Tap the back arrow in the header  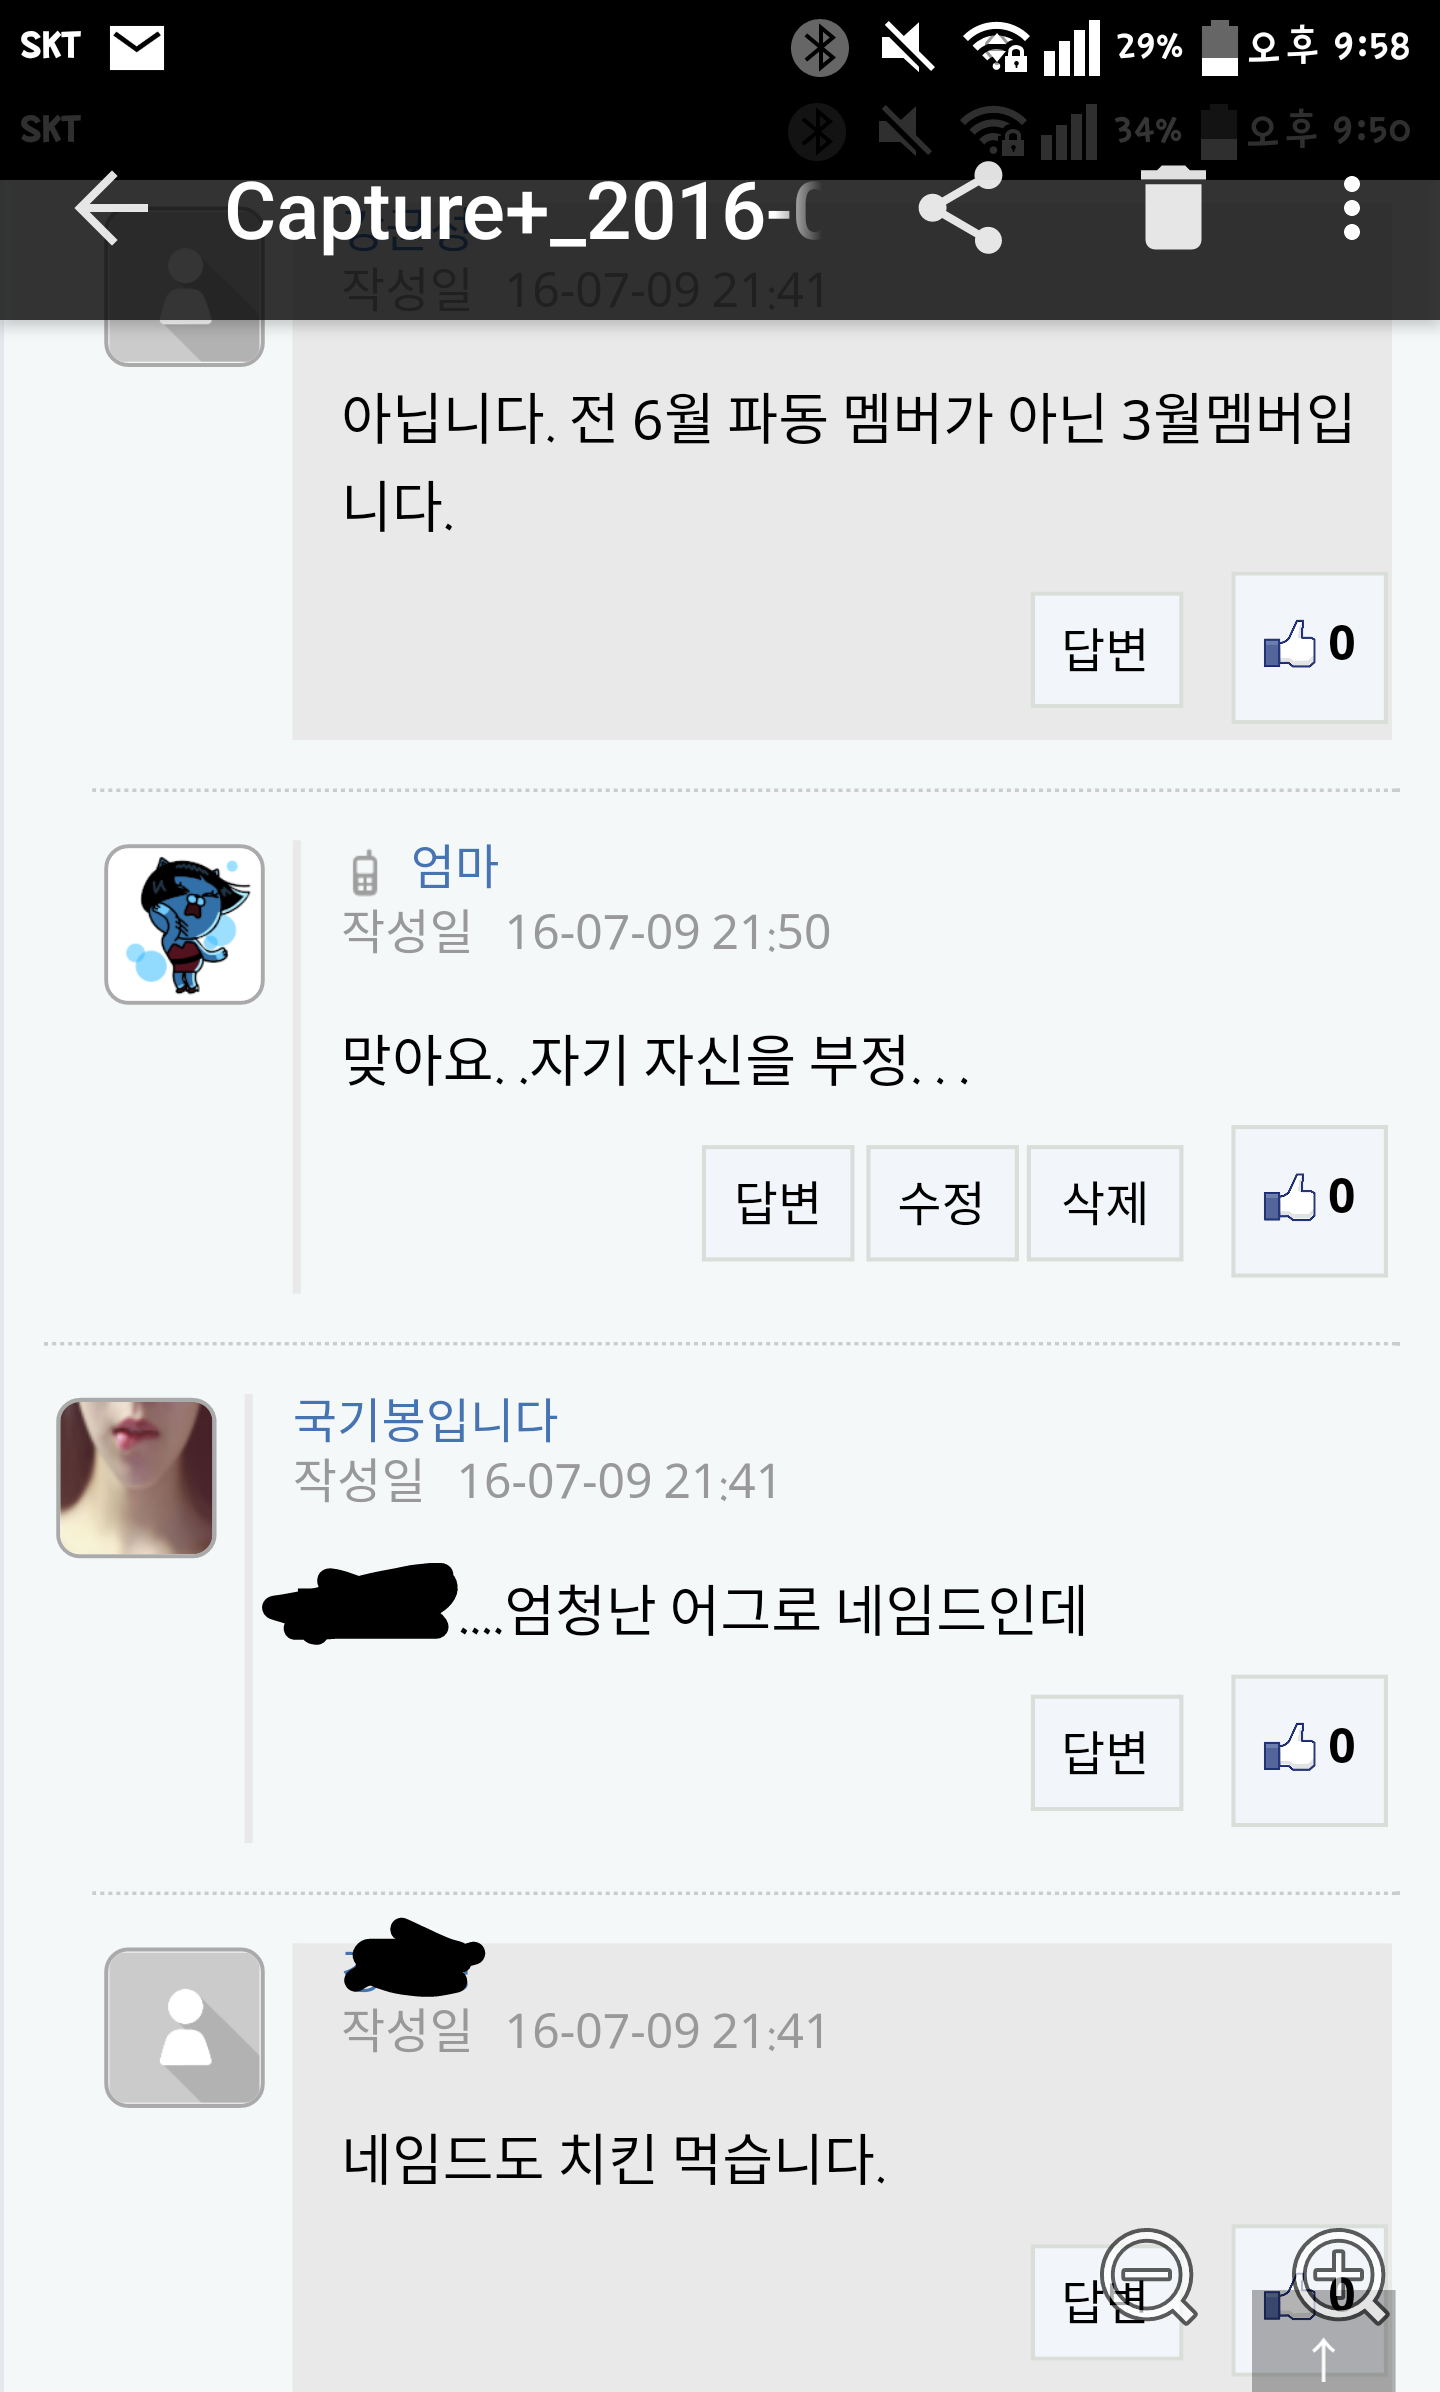(x=112, y=209)
